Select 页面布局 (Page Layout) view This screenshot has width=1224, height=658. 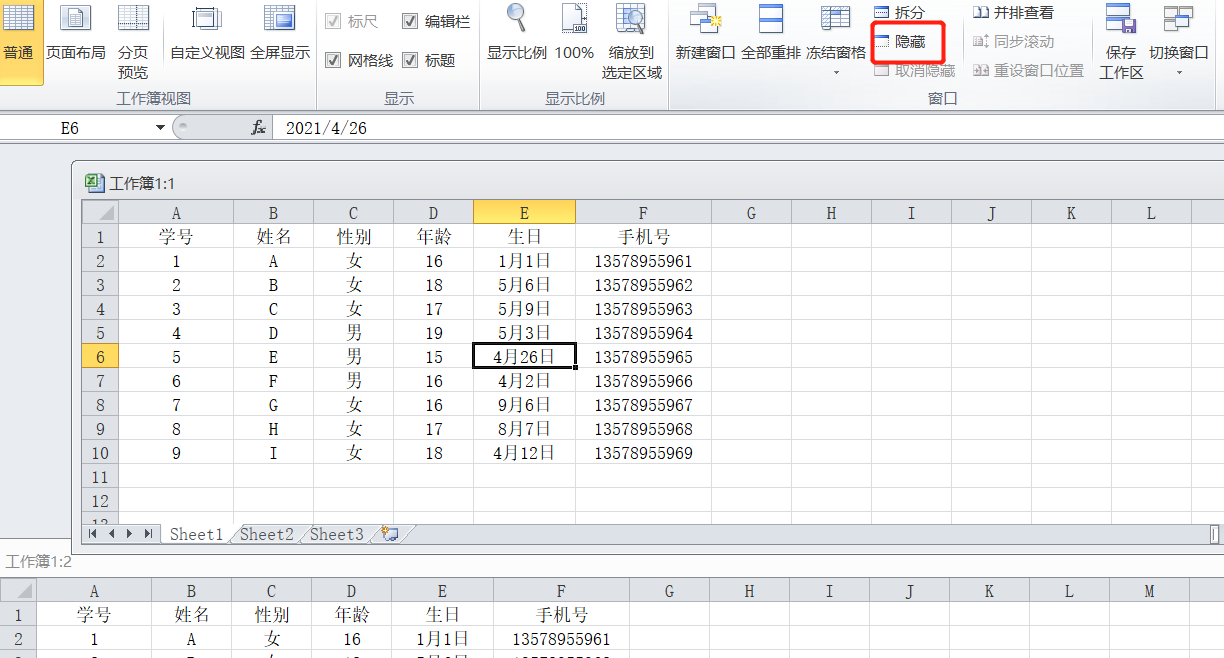pyautogui.click(x=76, y=35)
